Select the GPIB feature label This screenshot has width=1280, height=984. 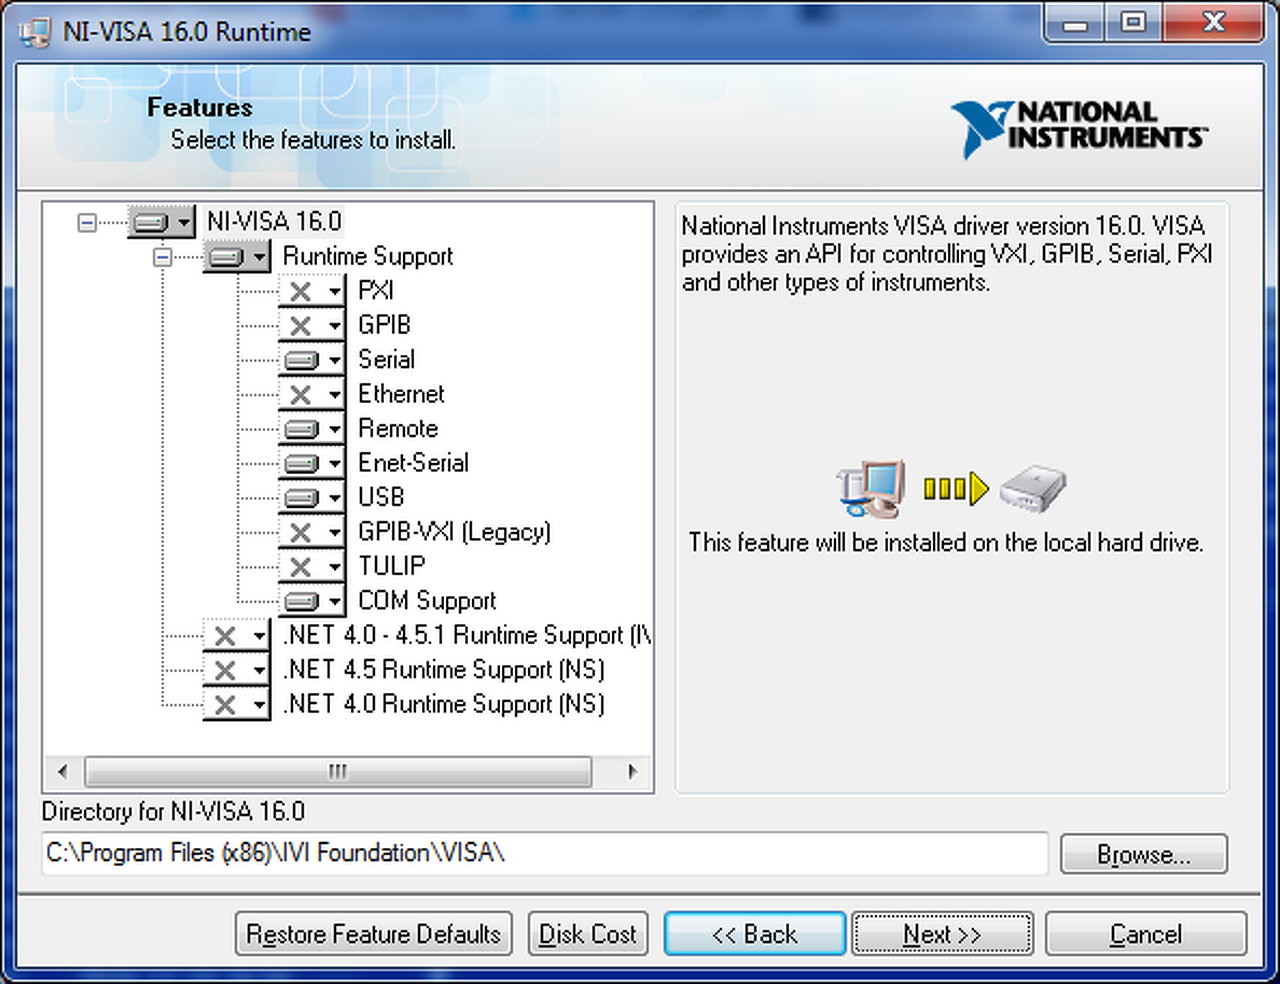tap(384, 325)
